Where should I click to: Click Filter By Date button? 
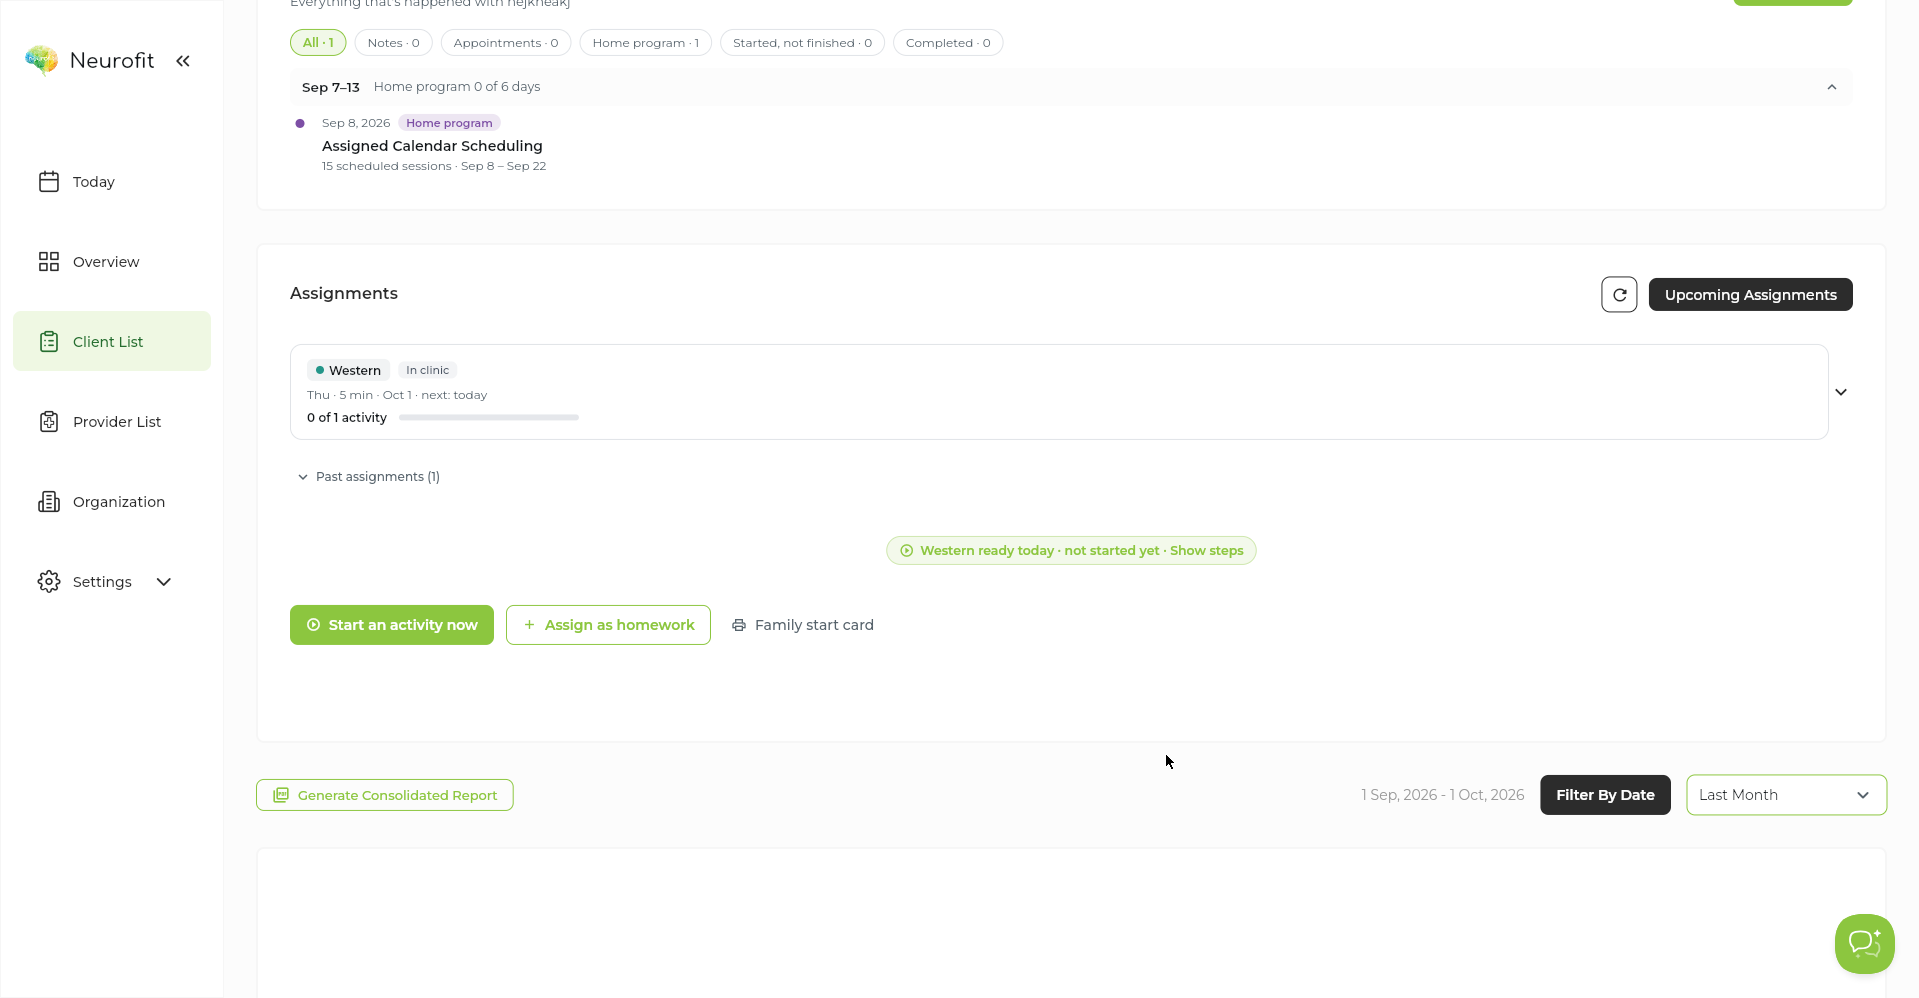tap(1605, 795)
